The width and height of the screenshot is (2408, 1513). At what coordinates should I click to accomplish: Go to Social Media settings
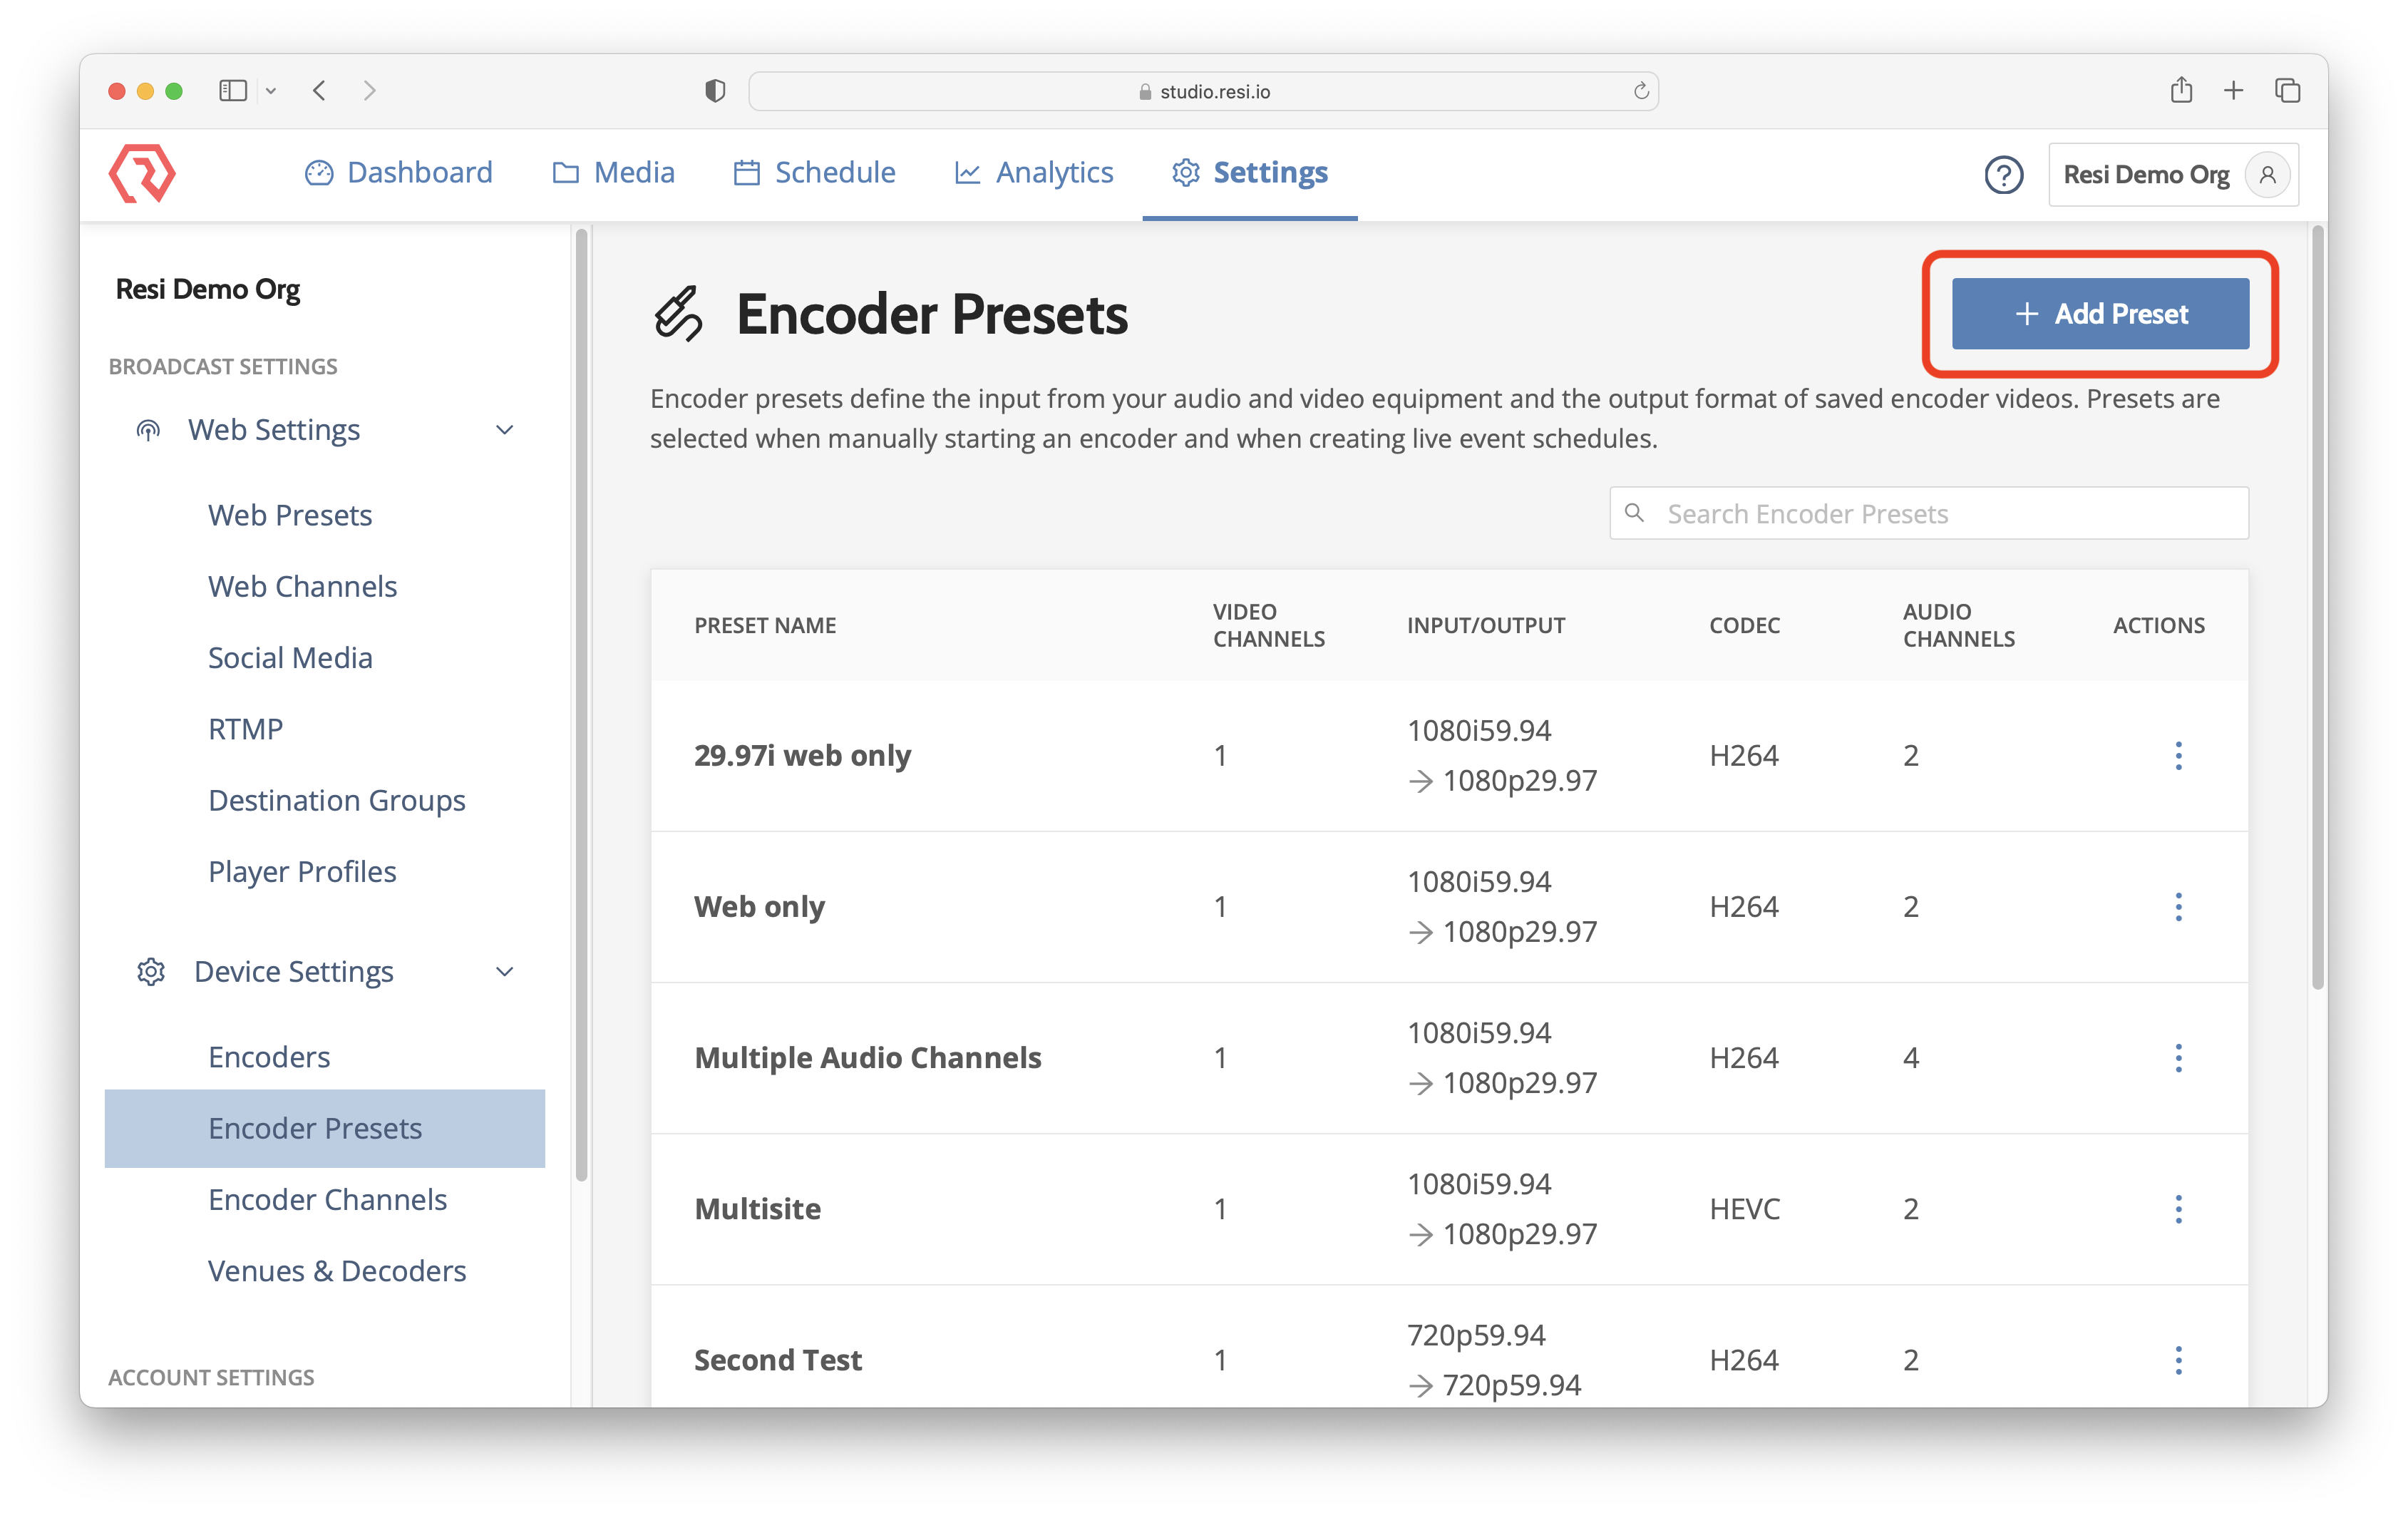(x=290, y=658)
